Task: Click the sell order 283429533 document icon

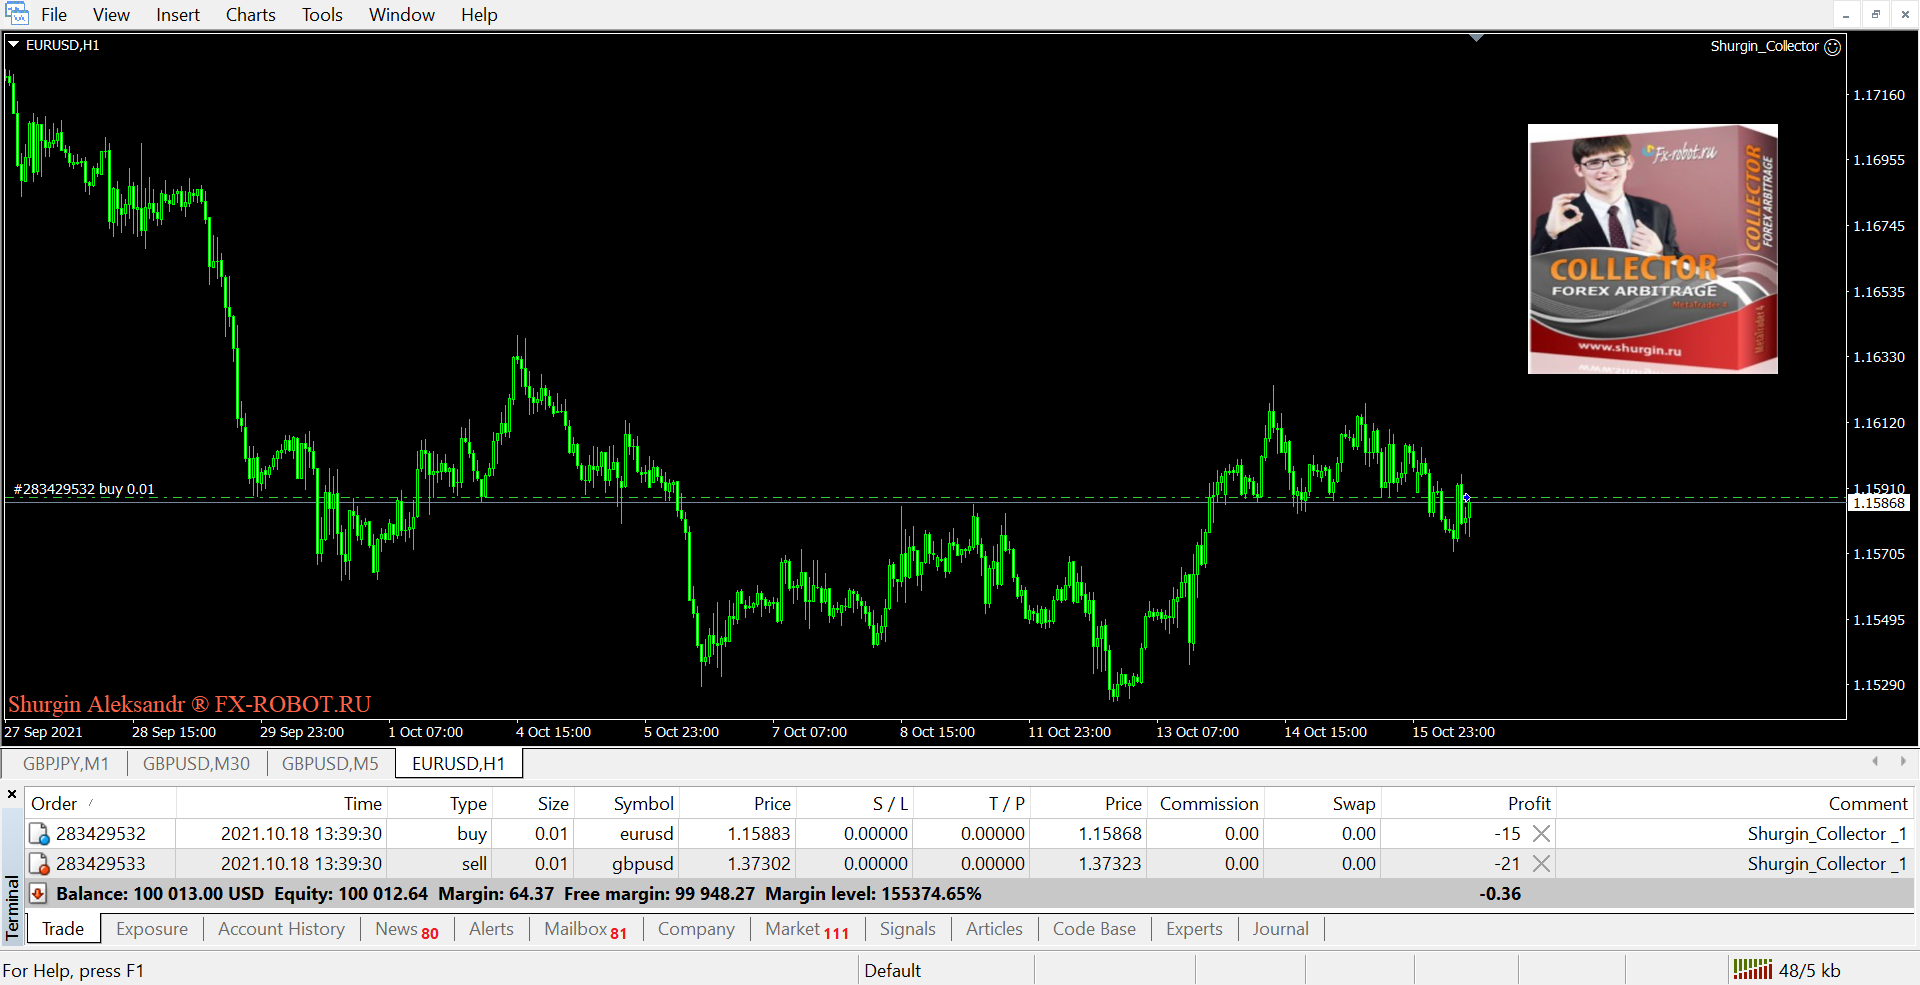Action: click(39, 864)
